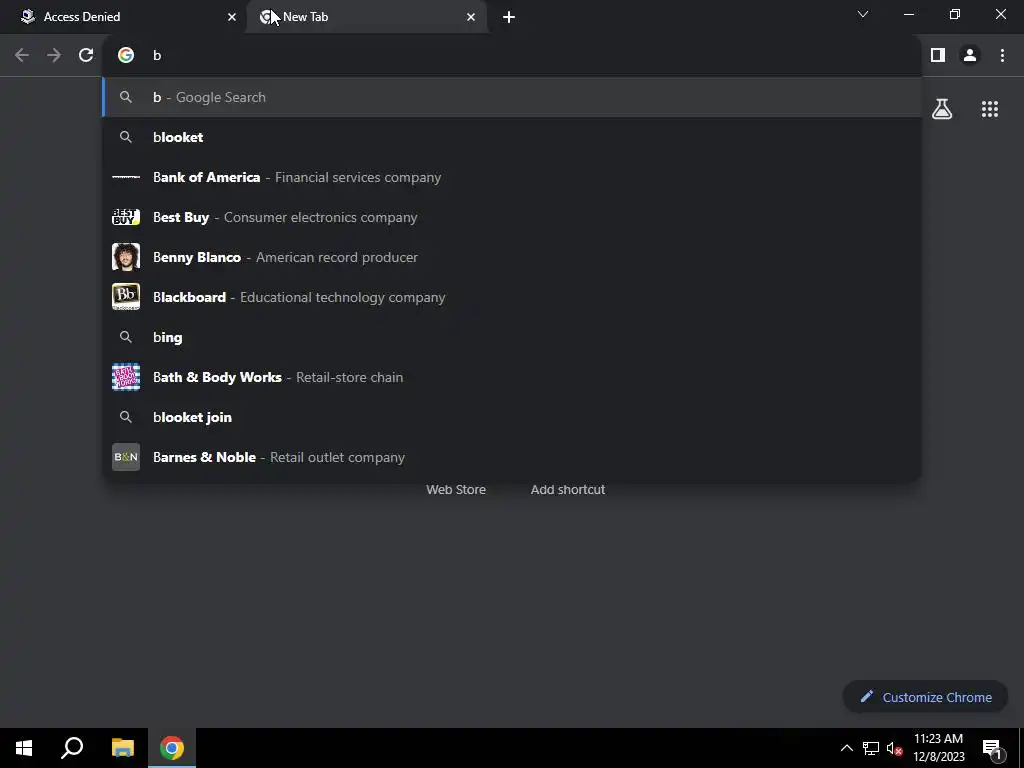The height and width of the screenshot is (768, 1024).
Task: Click the magnifier icon beside 'blooket join'
Action: [x=126, y=417]
